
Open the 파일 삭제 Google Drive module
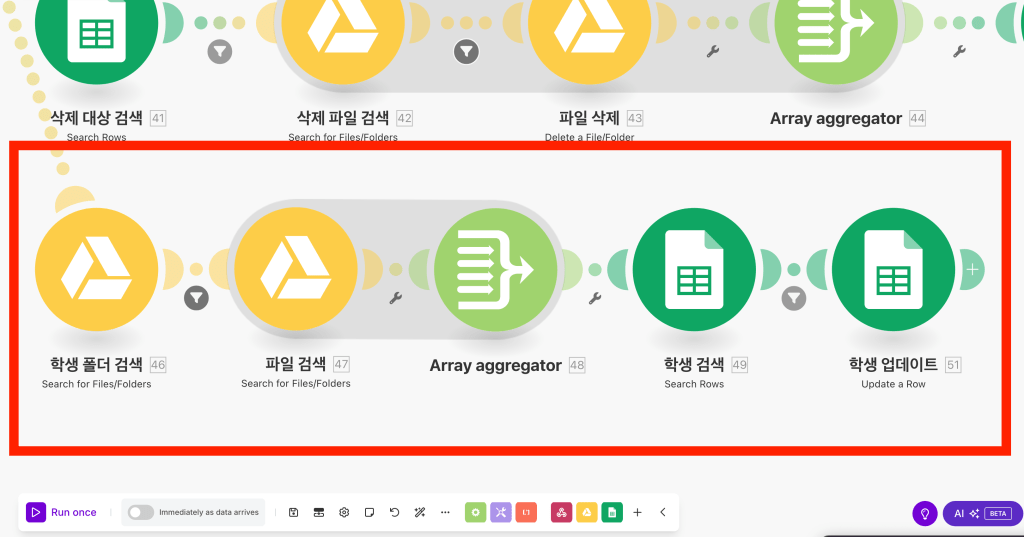pyautogui.click(x=590, y=26)
